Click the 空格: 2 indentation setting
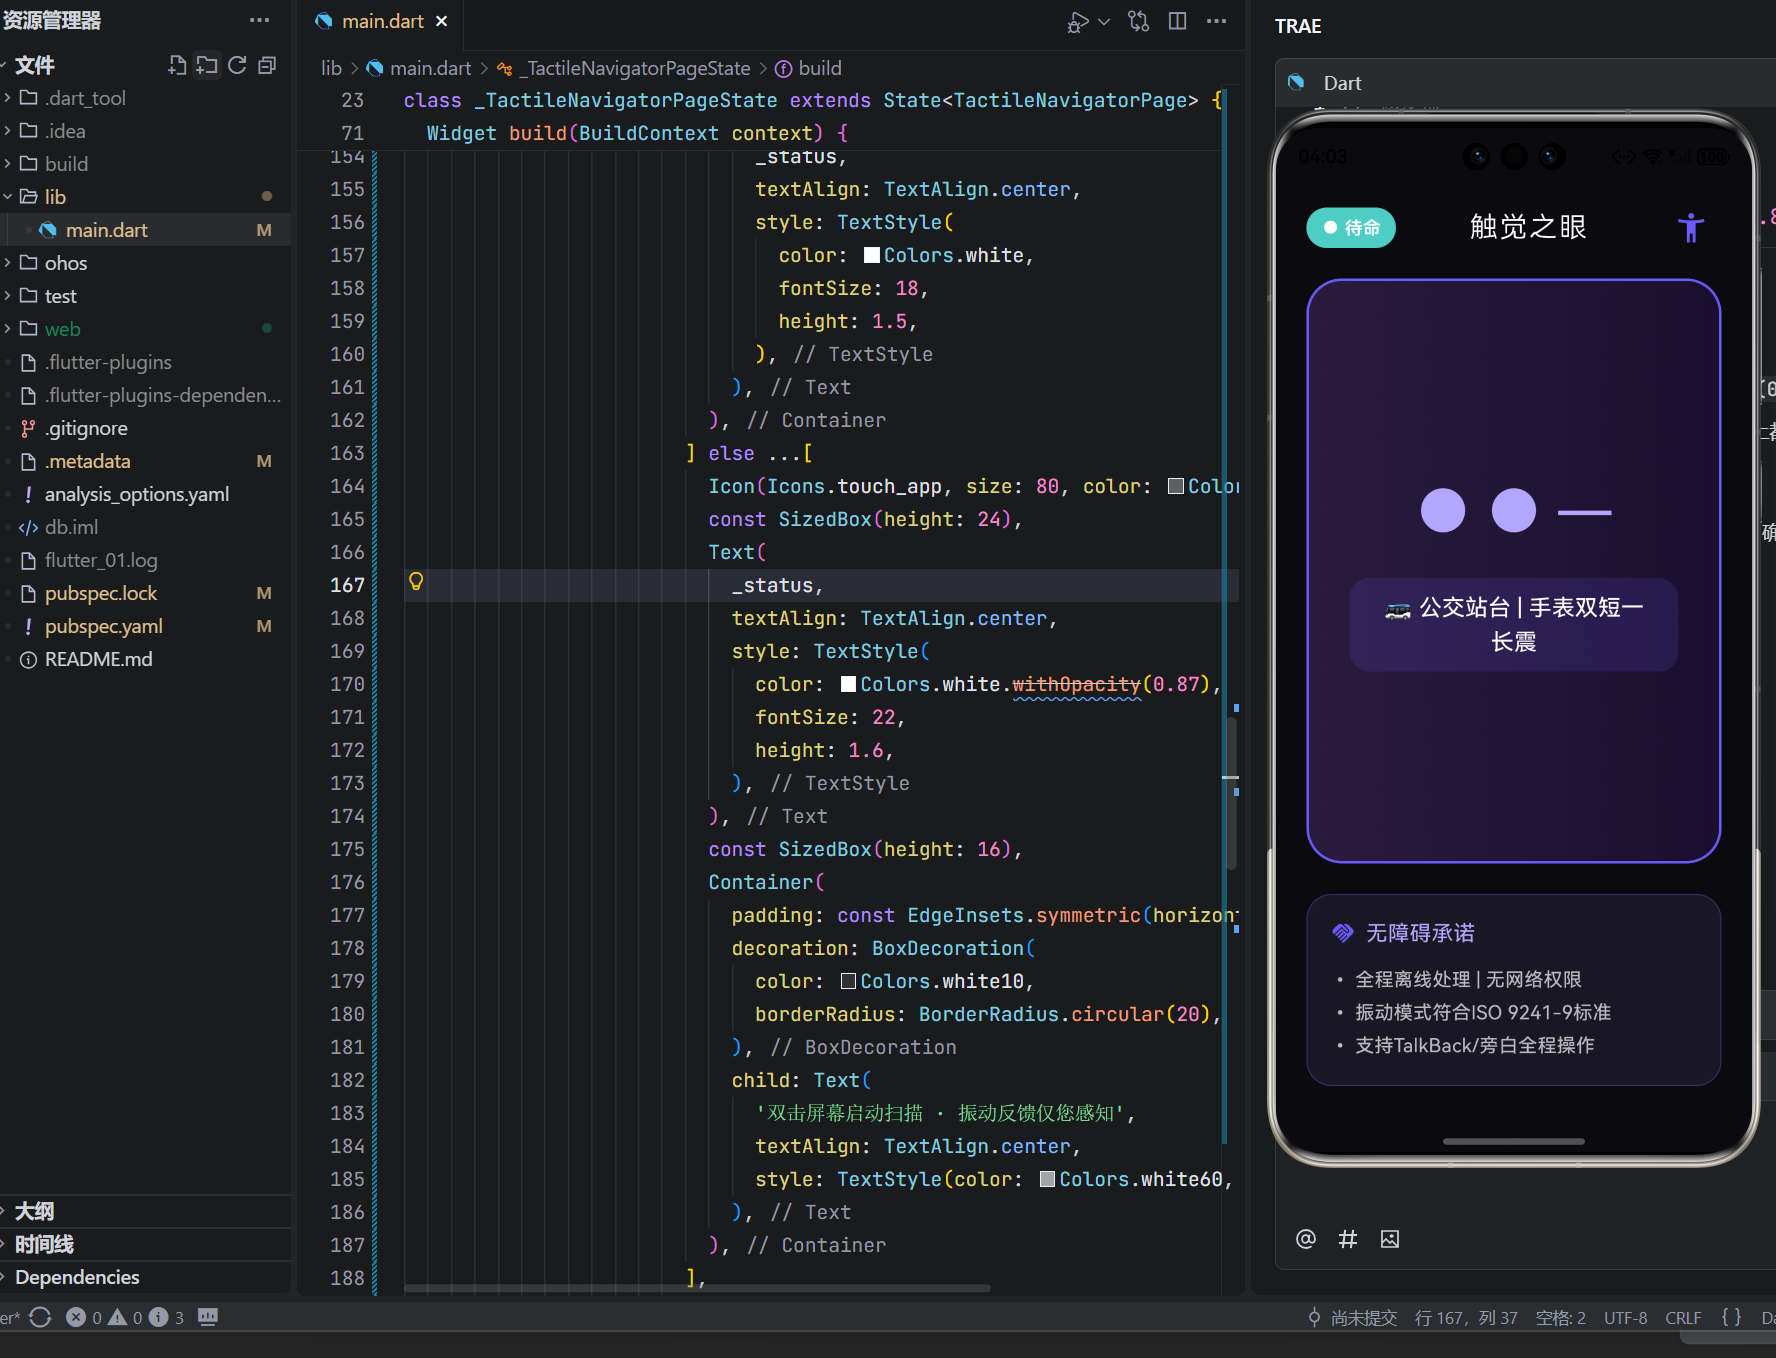Viewport: 1776px width, 1358px height. click(1560, 1318)
